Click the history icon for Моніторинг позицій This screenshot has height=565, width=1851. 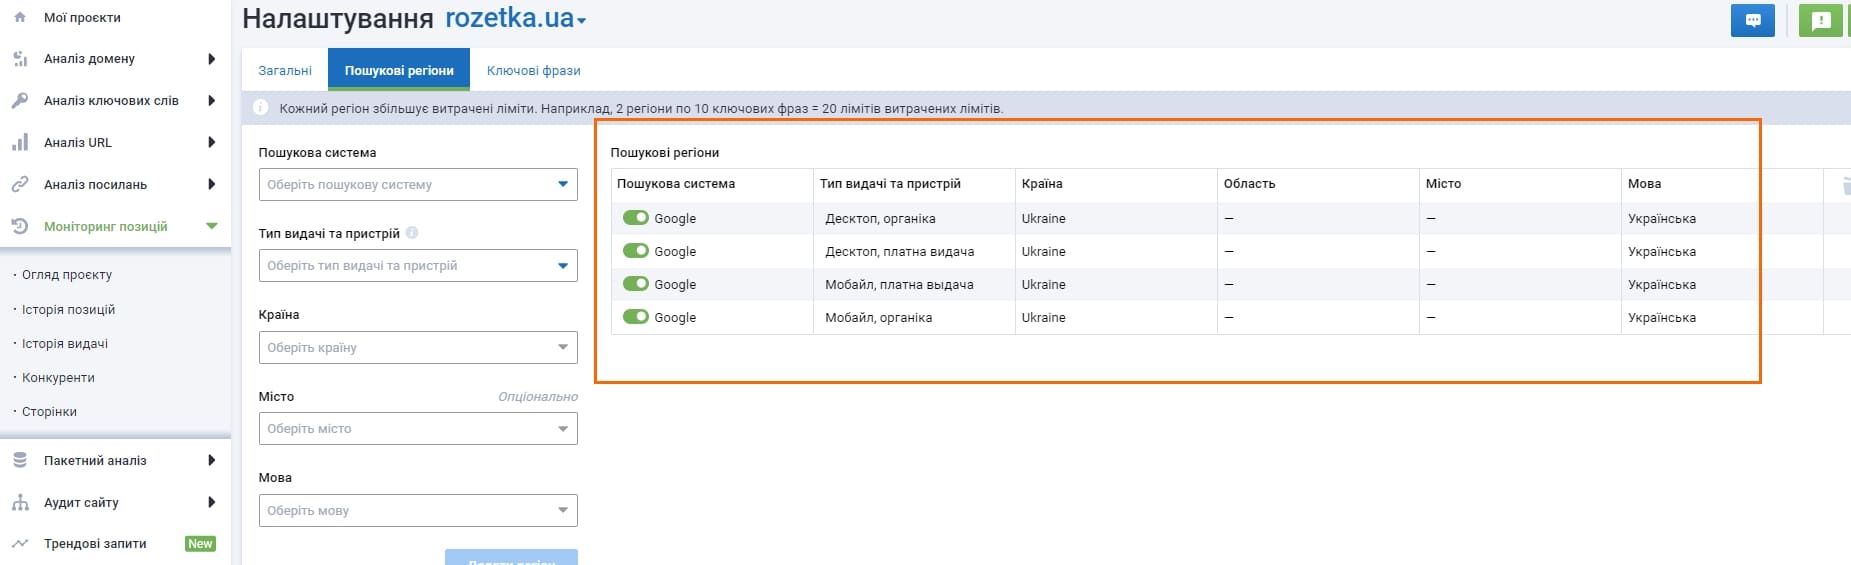20,226
